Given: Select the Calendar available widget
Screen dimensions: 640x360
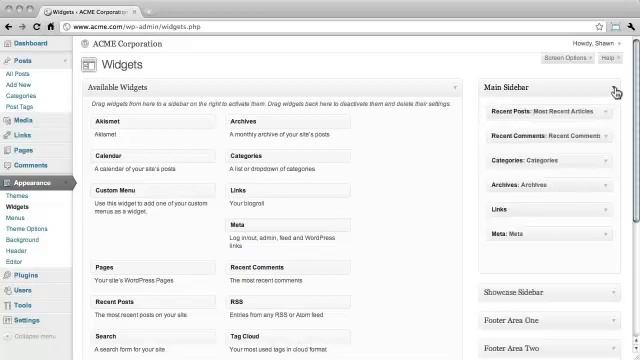Looking at the screenshot, I should click(153, 156).
